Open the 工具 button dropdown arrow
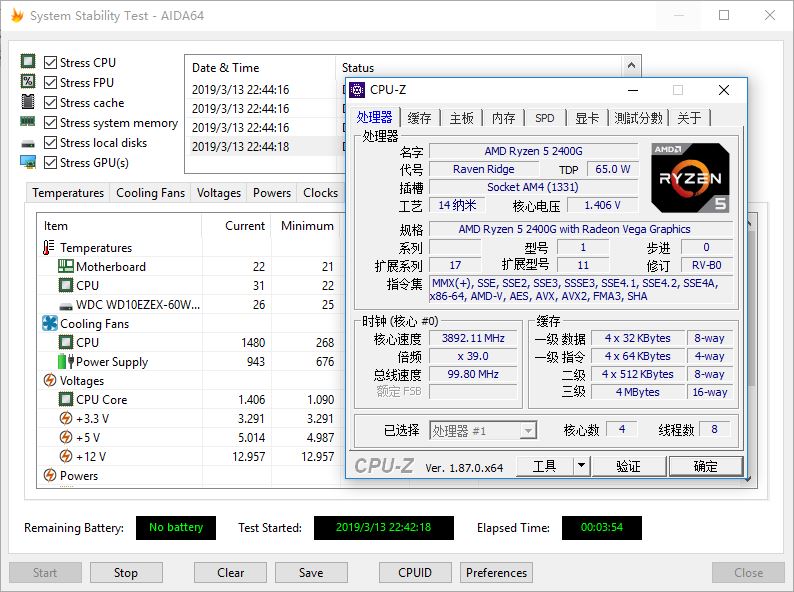 pyautogui.click(x=581, y=466)
